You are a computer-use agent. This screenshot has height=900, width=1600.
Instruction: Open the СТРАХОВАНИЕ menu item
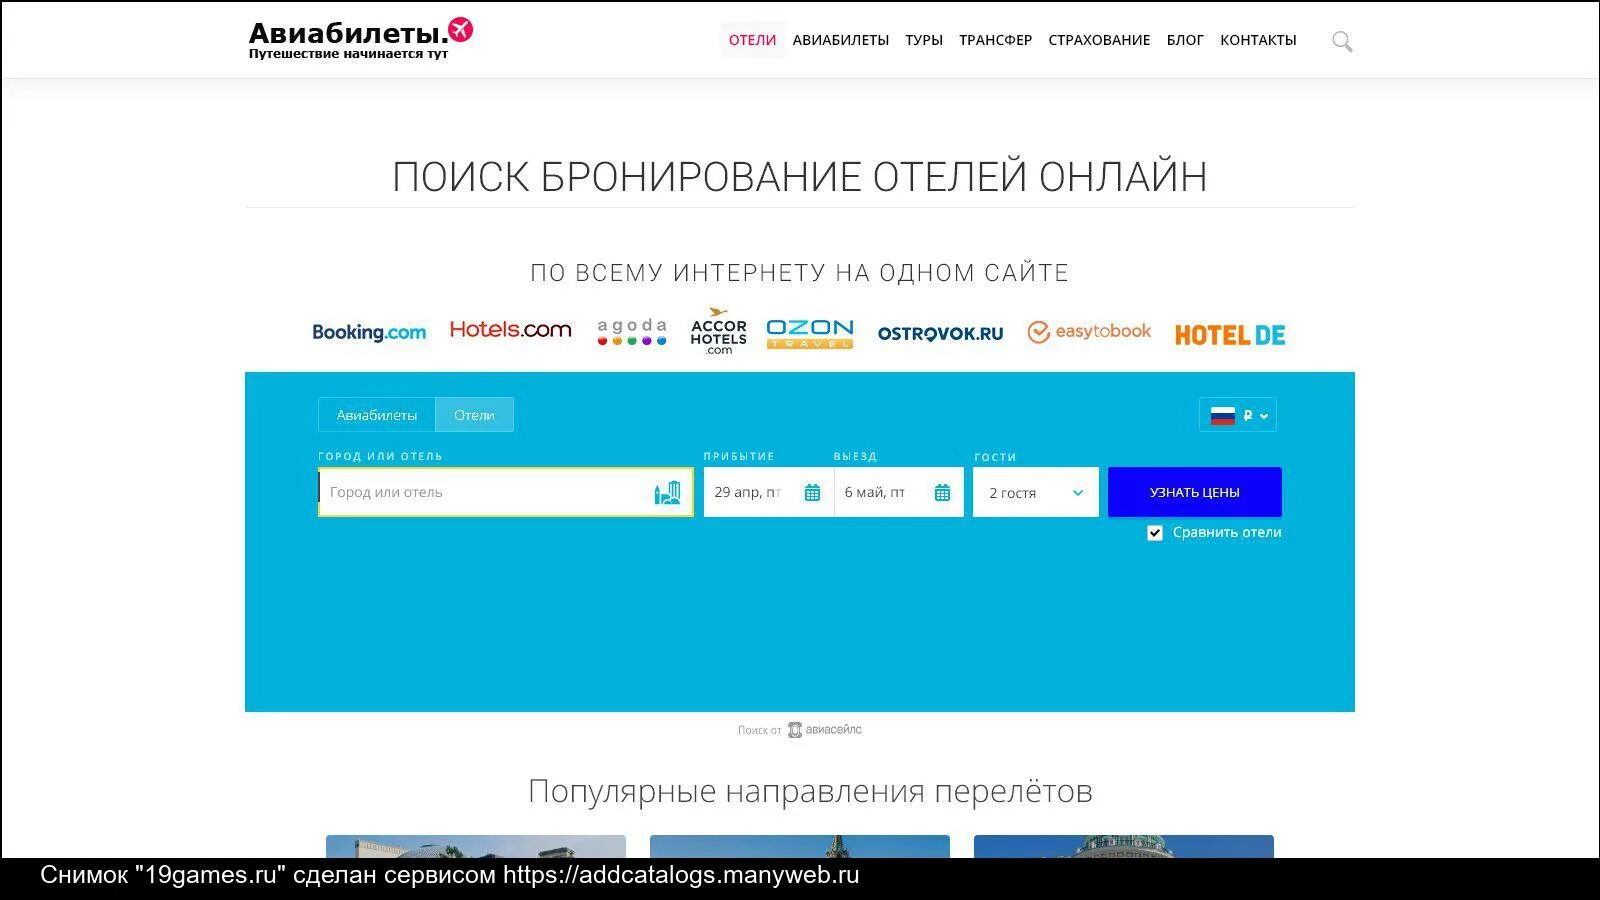click(x=1099, y=40)
